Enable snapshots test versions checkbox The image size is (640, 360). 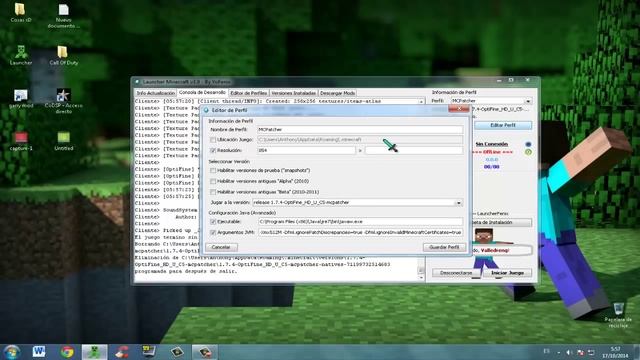213,170
